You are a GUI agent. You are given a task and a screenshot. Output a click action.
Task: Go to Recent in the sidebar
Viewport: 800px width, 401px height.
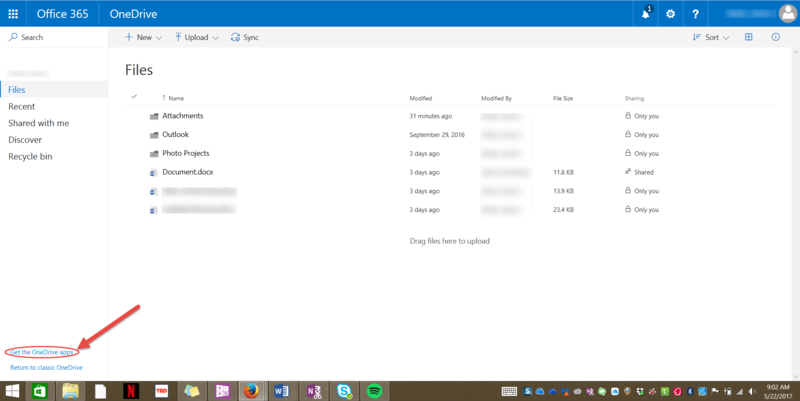(22, 106)
